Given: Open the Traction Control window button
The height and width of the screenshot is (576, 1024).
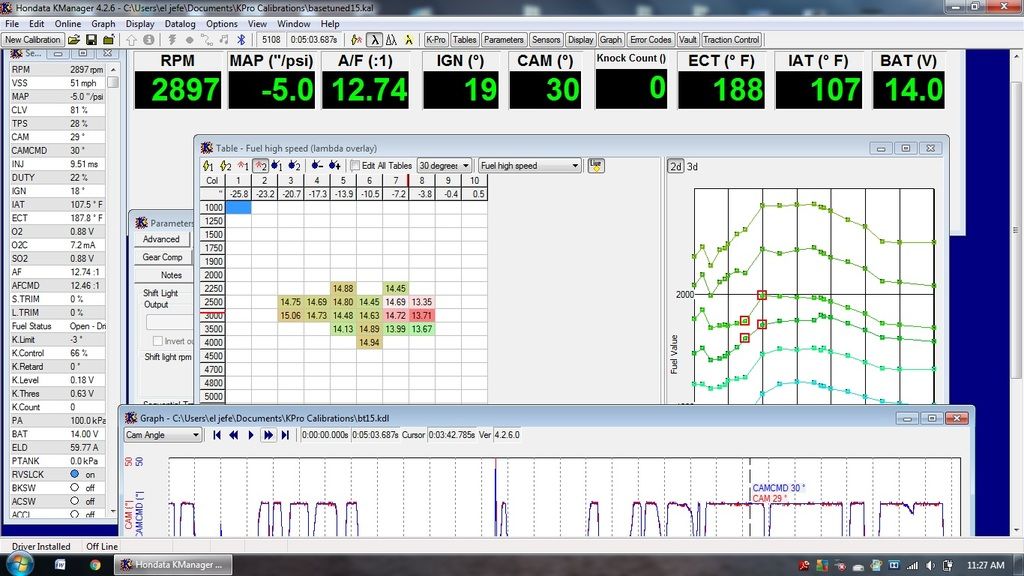Looking at the screenshot, I should coord(731,40).
